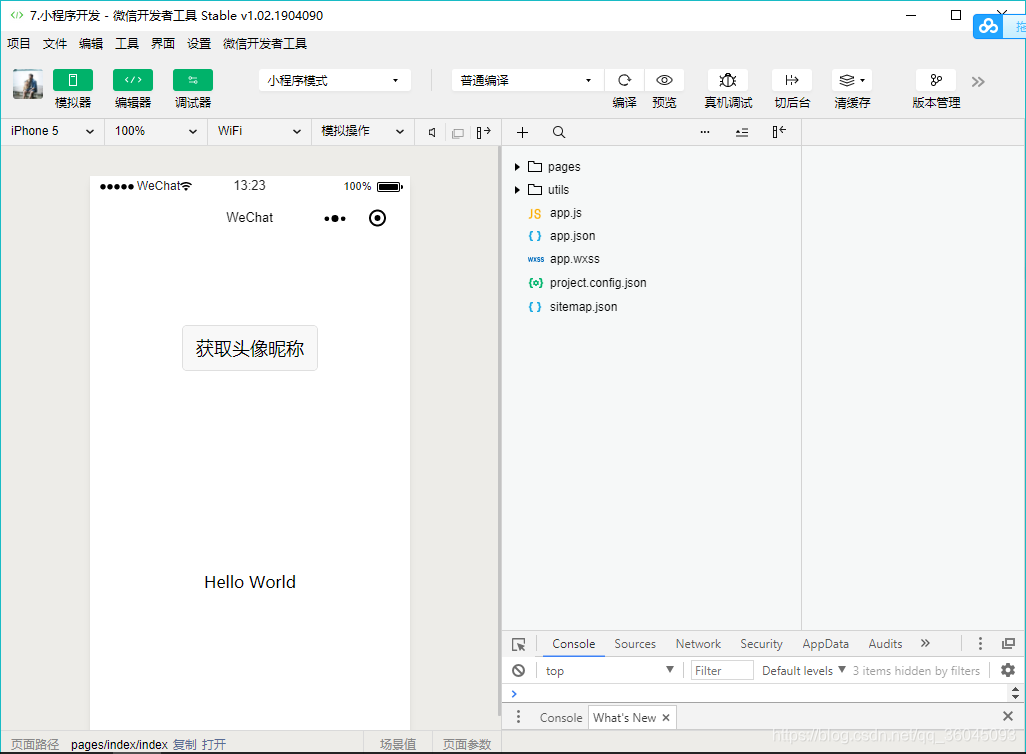
Task: Expand the pages folder
Action: pyautogui.click(x=517, y=167)
